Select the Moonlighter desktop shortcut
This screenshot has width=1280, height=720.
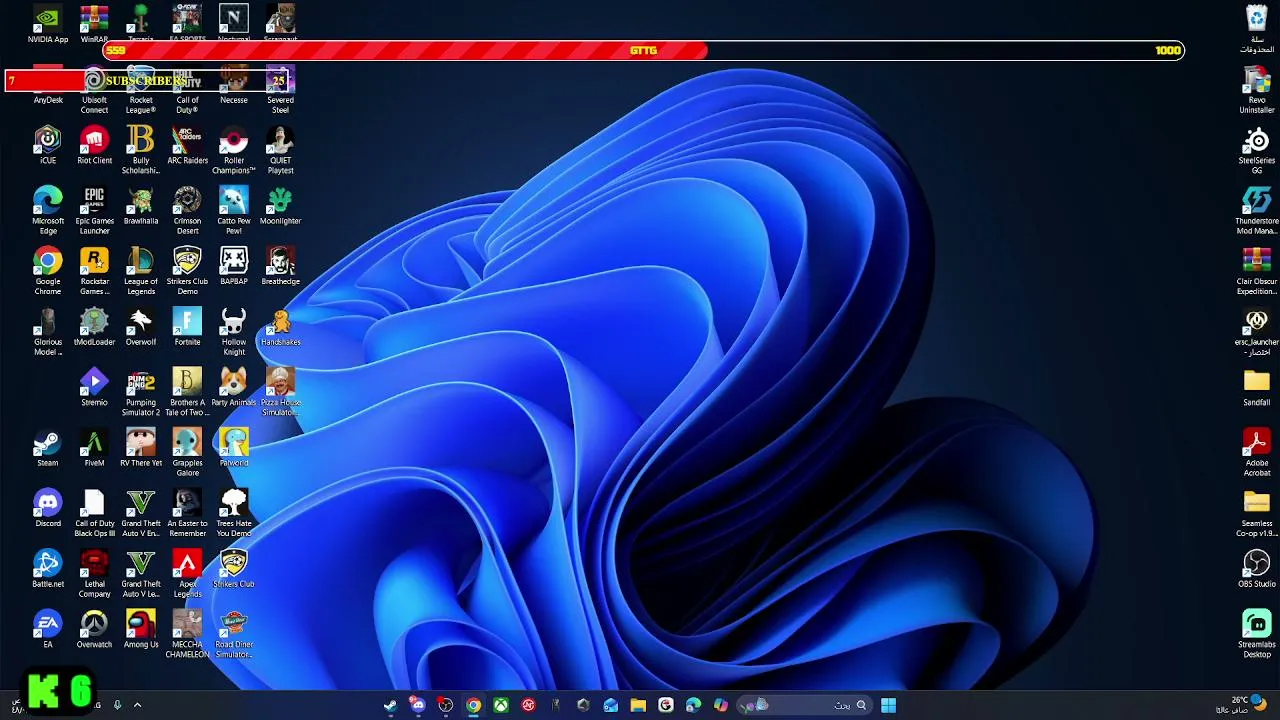tap(280, 206)
